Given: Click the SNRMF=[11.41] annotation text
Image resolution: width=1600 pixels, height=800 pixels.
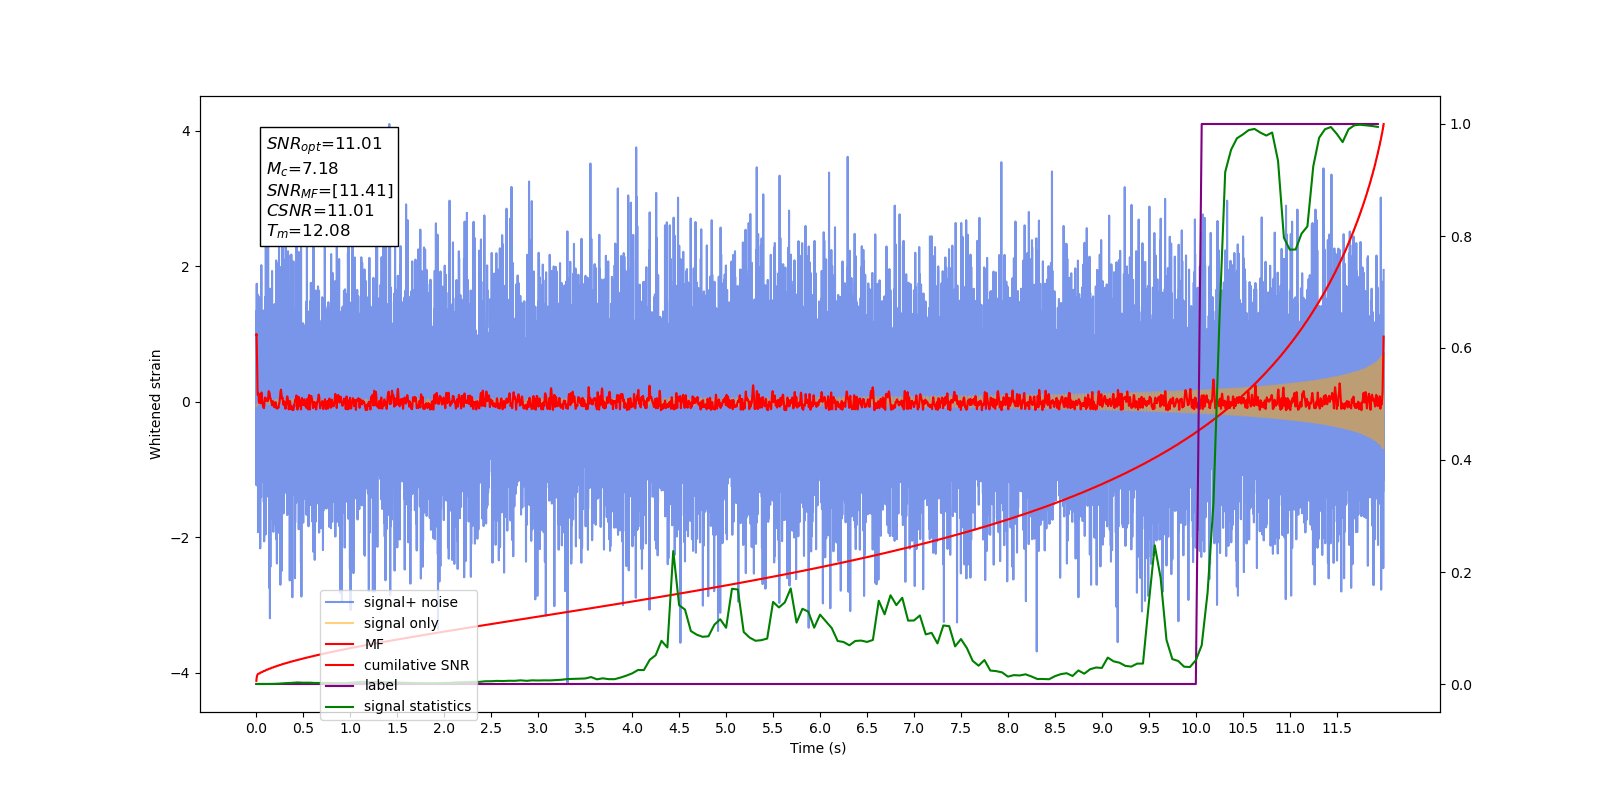Looking at the screenshot, I should [330, 190].
